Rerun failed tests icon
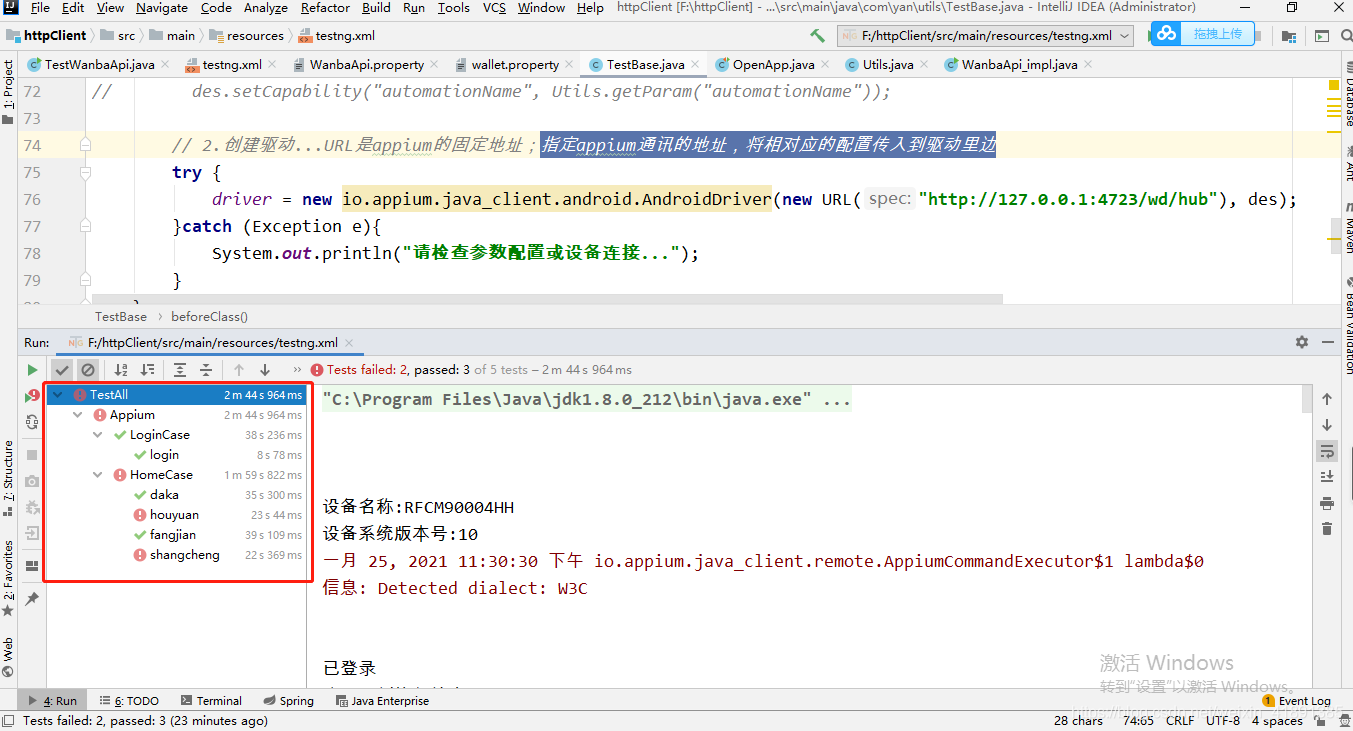This screenshot has height=731, width=1353. [x=32, y=396]
